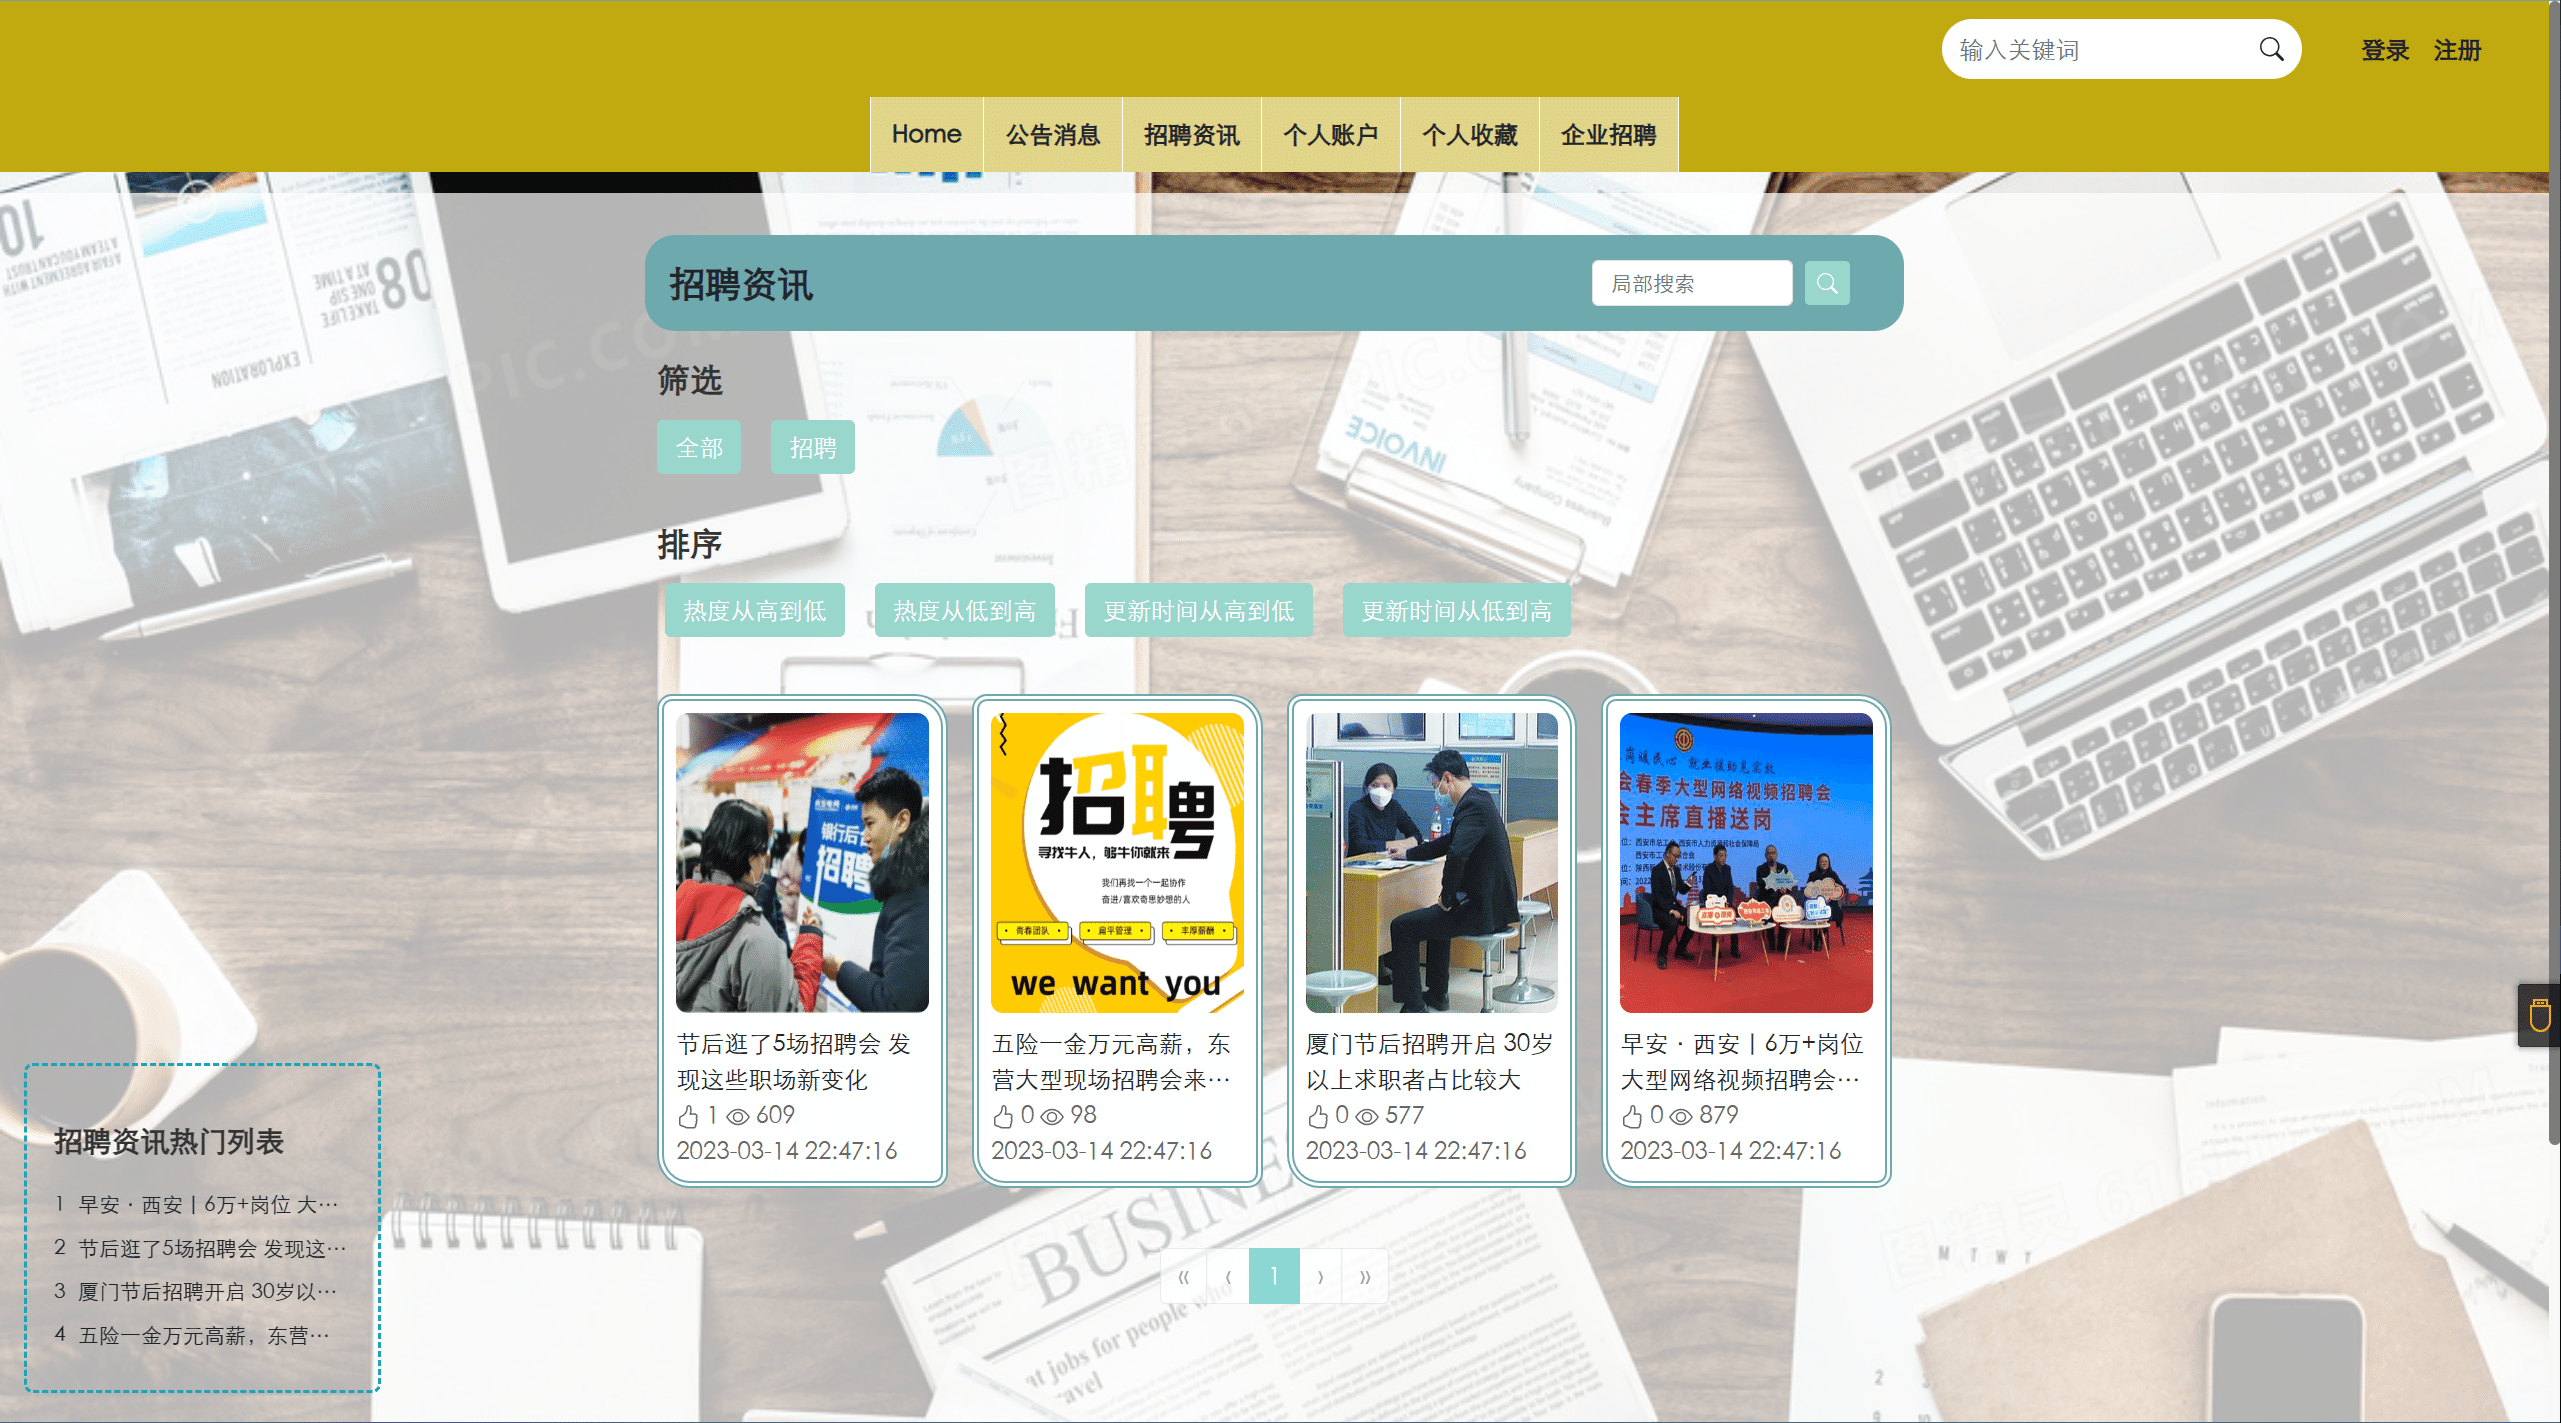Click thumbs-up icon on first job card

point(688,1116)
